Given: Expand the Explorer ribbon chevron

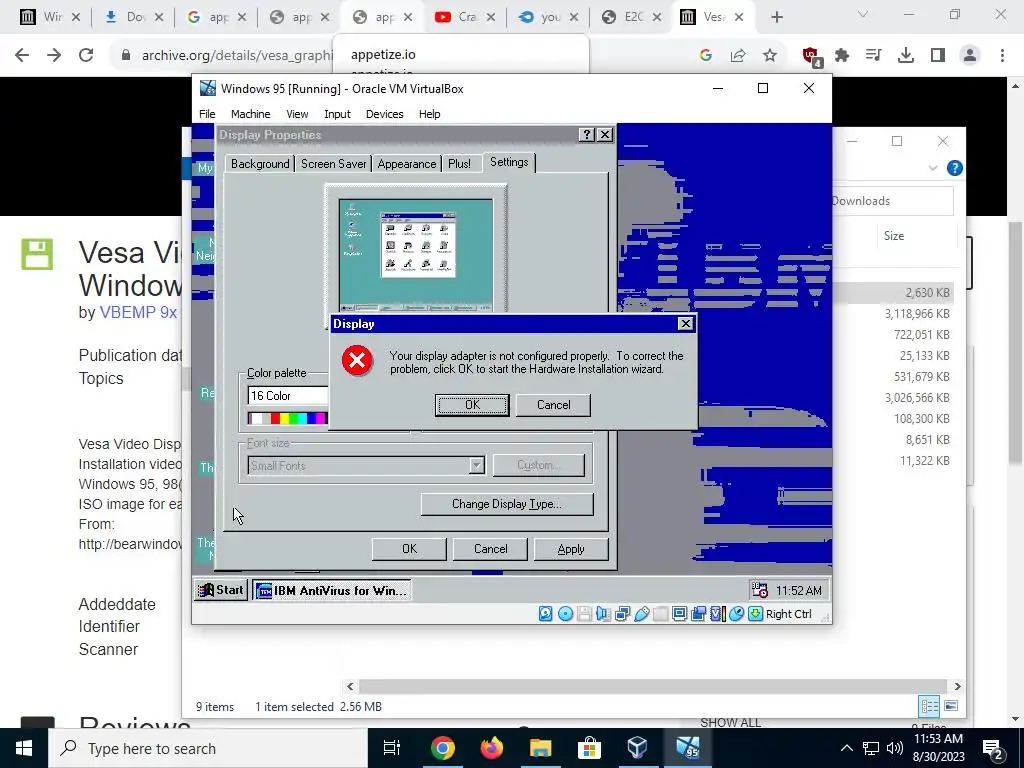Looking at the screenshot, I should 933,168.
